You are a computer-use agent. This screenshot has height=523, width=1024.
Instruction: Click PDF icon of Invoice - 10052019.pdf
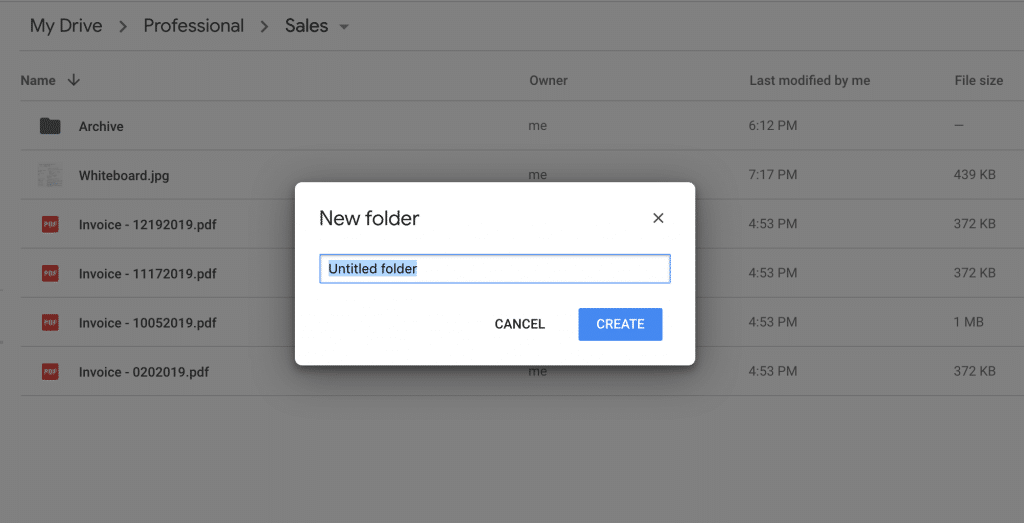pos(50,322)
